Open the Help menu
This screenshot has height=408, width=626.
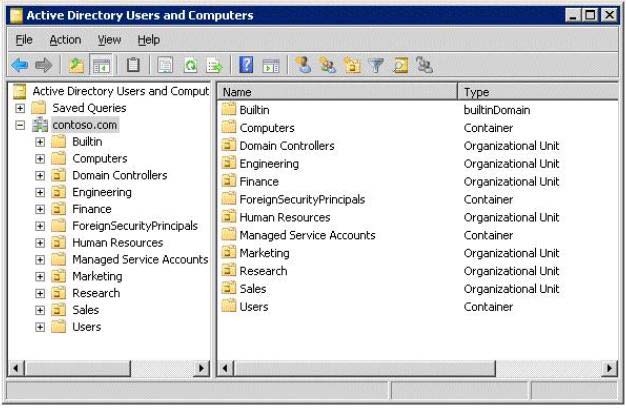(x=149, y=40)
